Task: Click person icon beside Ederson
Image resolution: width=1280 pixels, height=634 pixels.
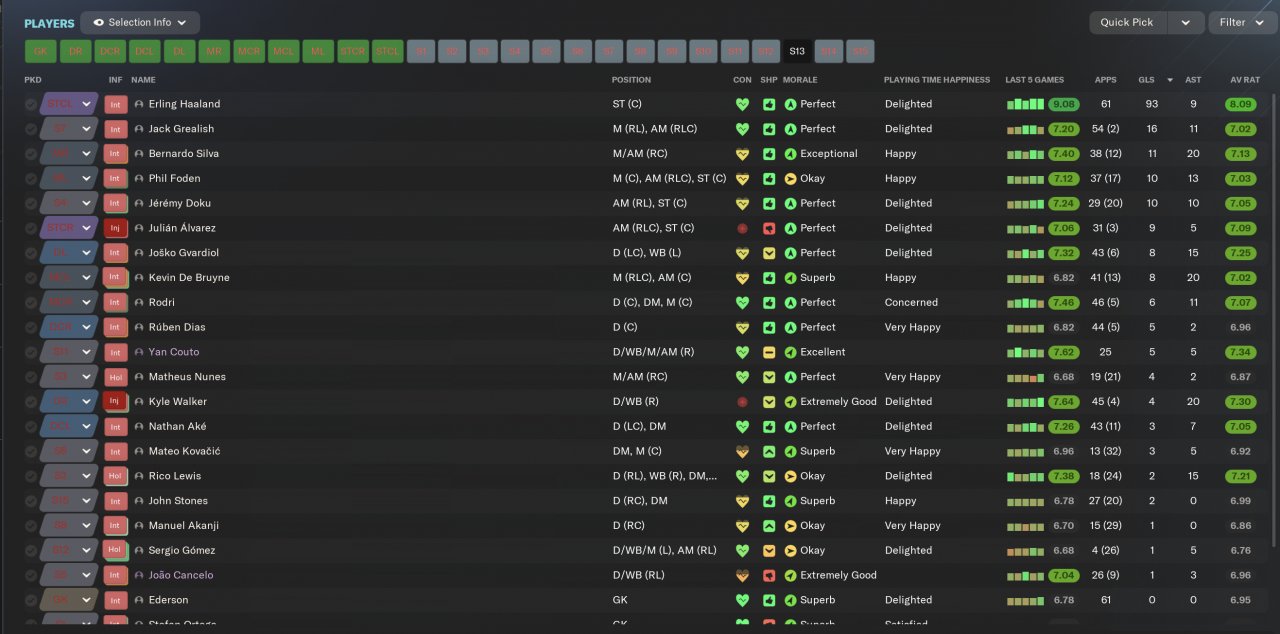Action: click(x=139, y=600)
